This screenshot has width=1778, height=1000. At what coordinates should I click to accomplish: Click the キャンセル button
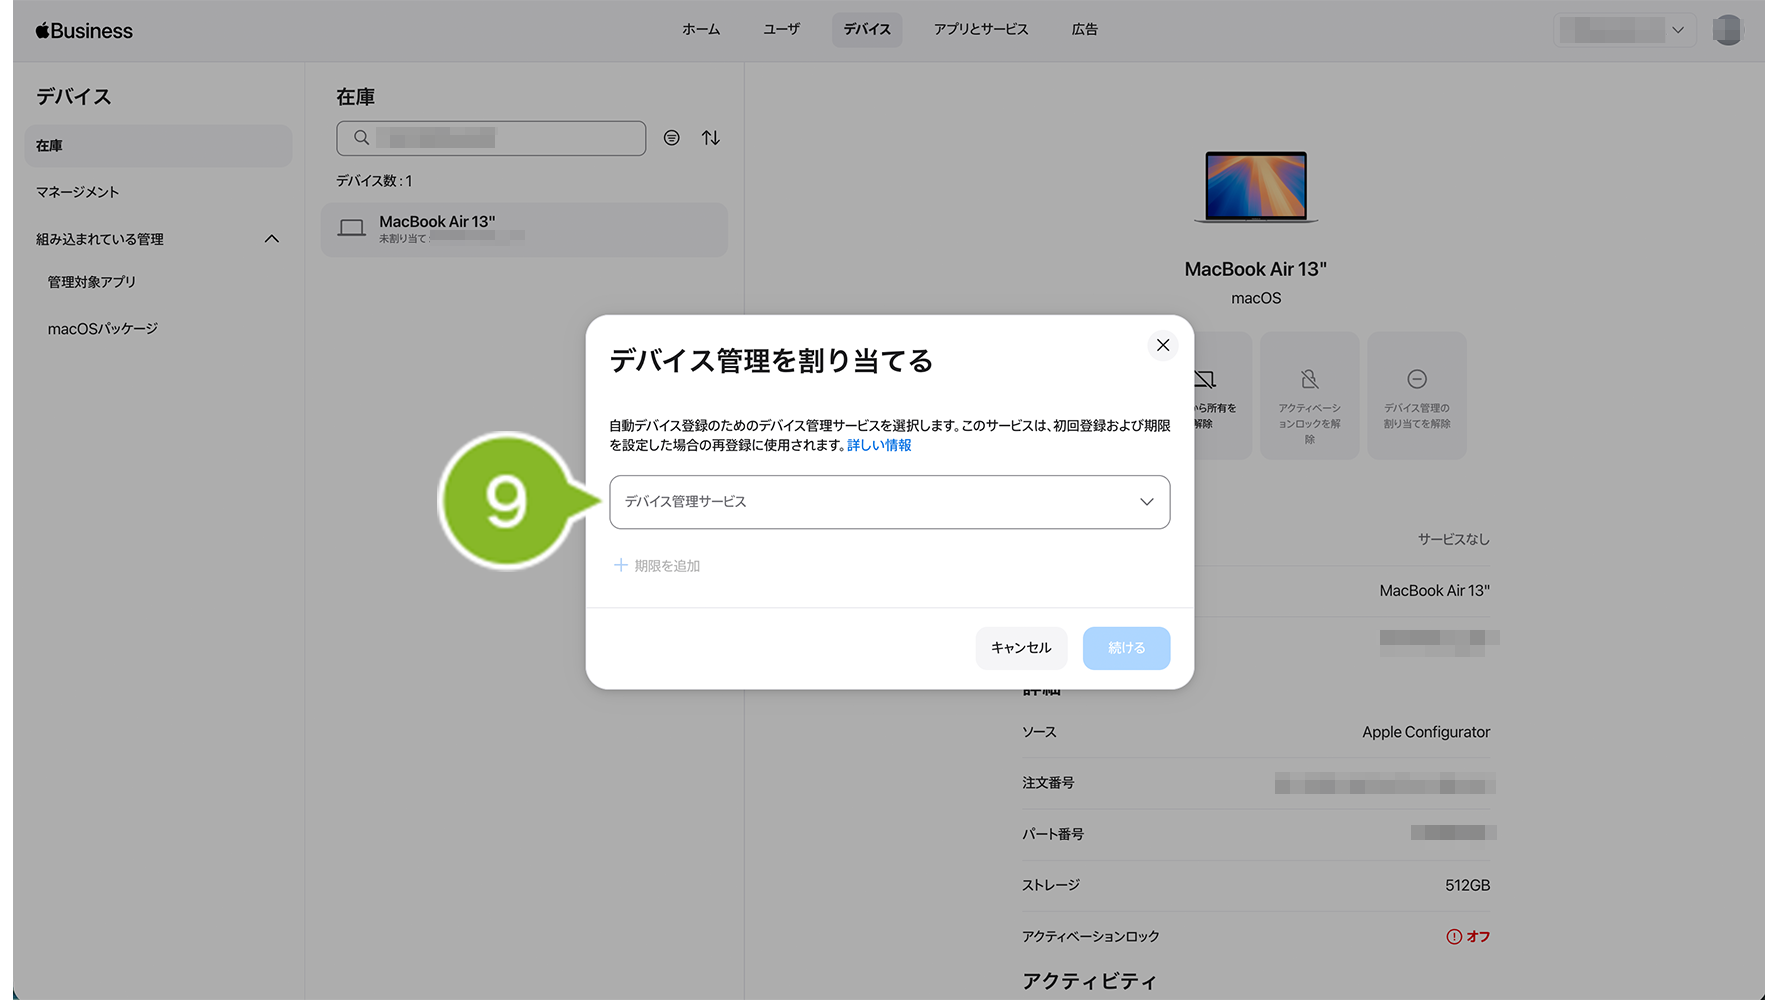[1021, 648]
